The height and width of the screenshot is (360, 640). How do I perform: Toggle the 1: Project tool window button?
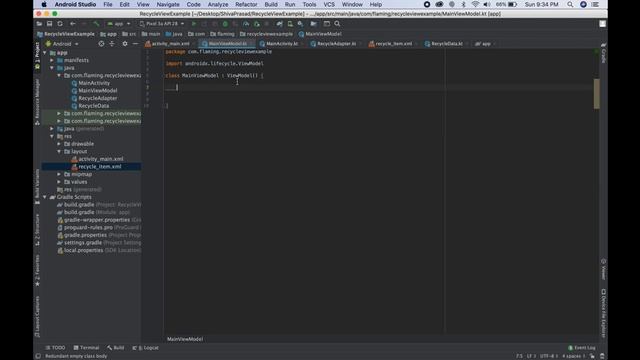tap(37, 55)
